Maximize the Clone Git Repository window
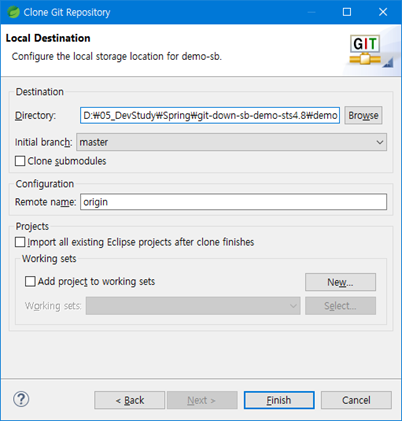This screenshot has height=421, width=402. tap(347, 12)
